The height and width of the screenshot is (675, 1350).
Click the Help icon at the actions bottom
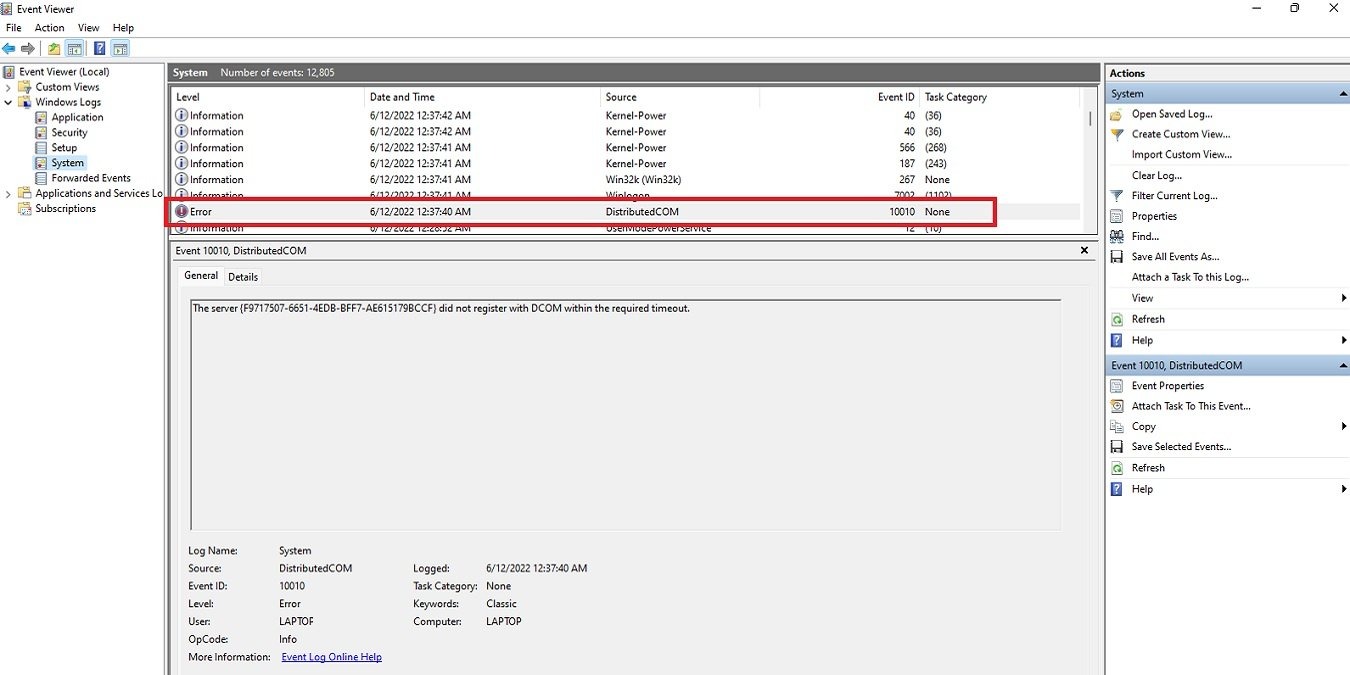tap(1116, 488)
